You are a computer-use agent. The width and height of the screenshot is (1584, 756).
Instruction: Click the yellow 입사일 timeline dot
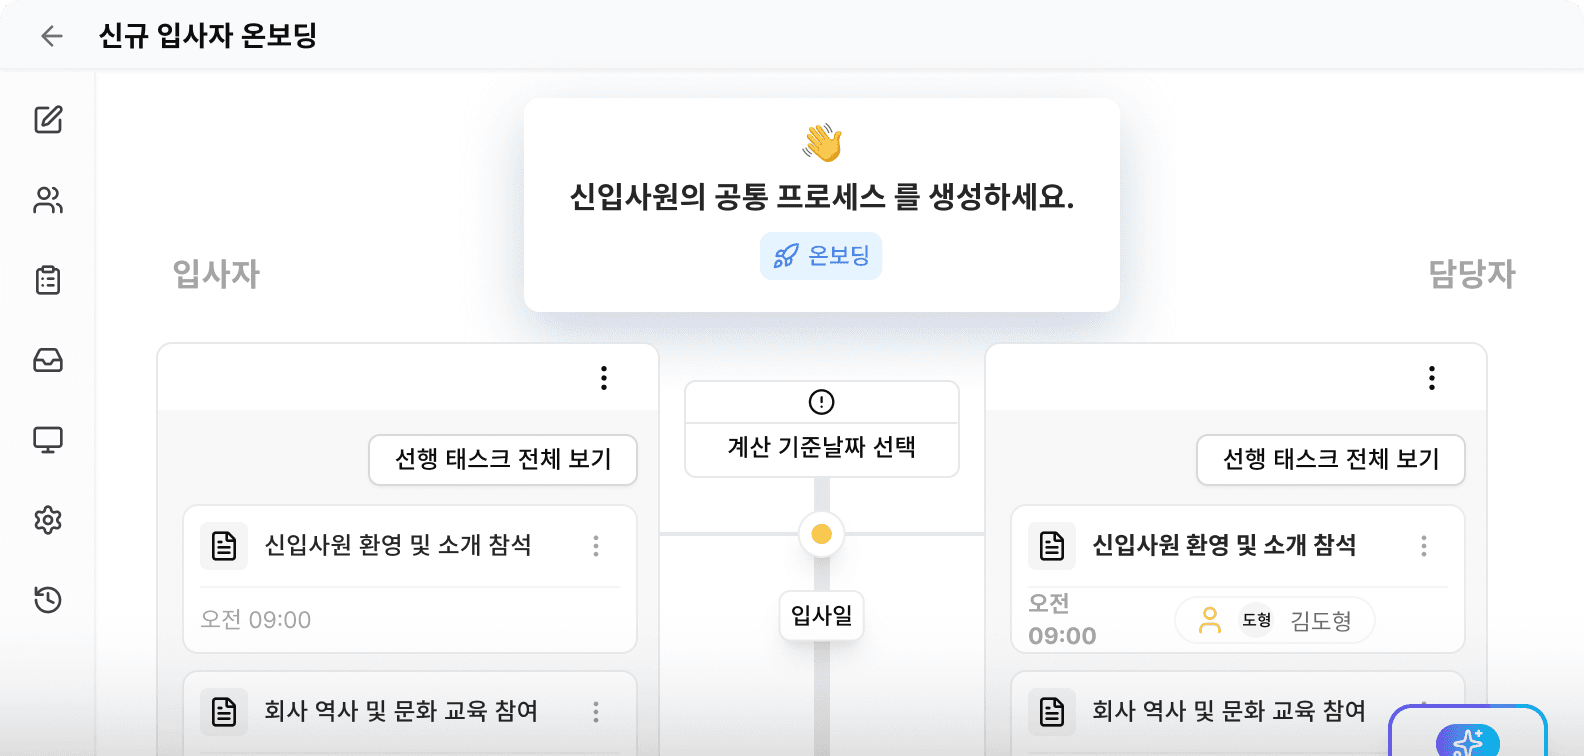(x=822, y=534)
